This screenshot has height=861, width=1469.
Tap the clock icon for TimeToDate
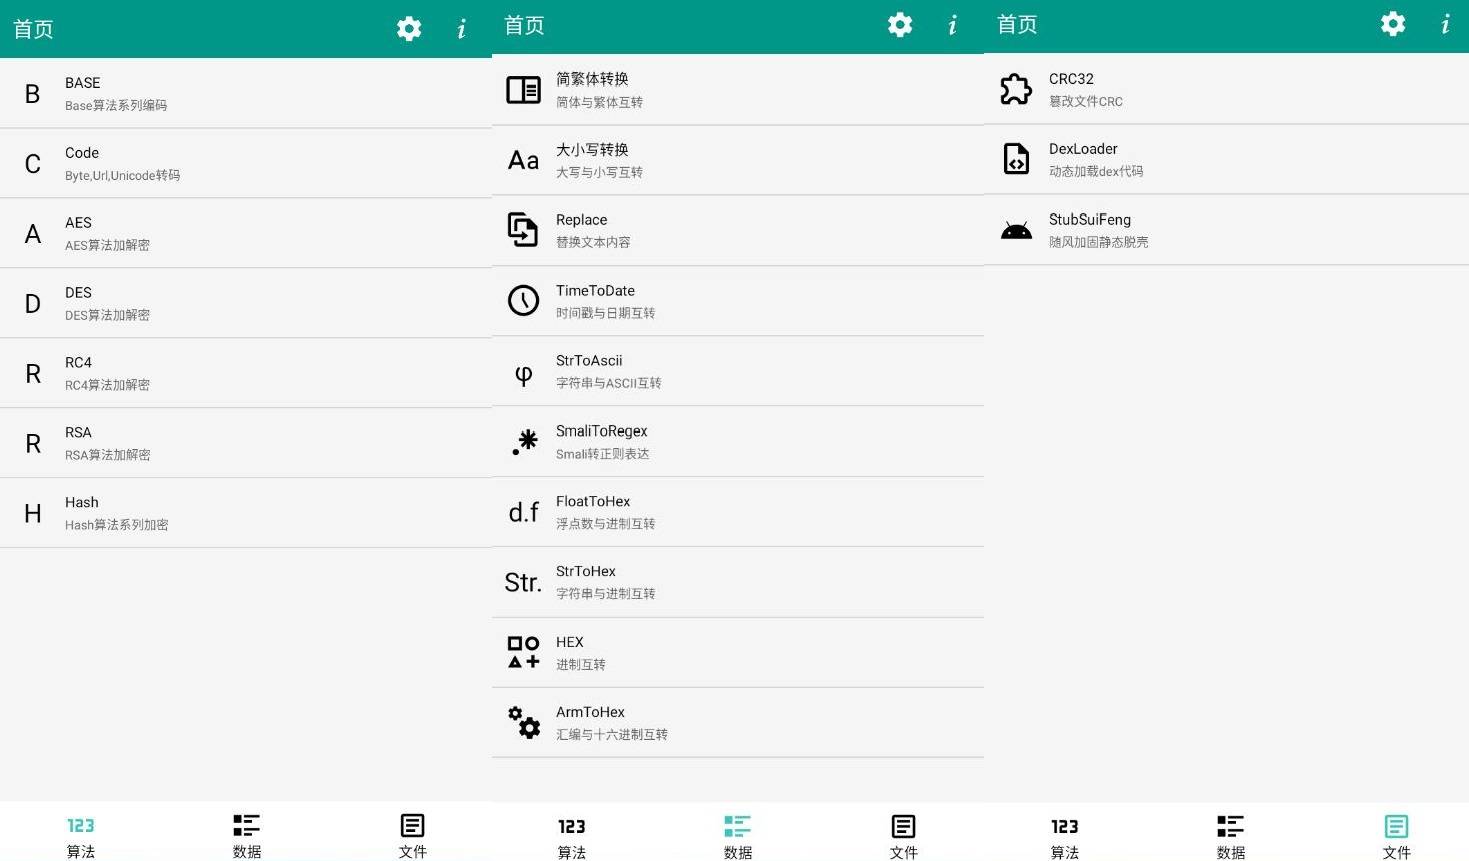523,300
